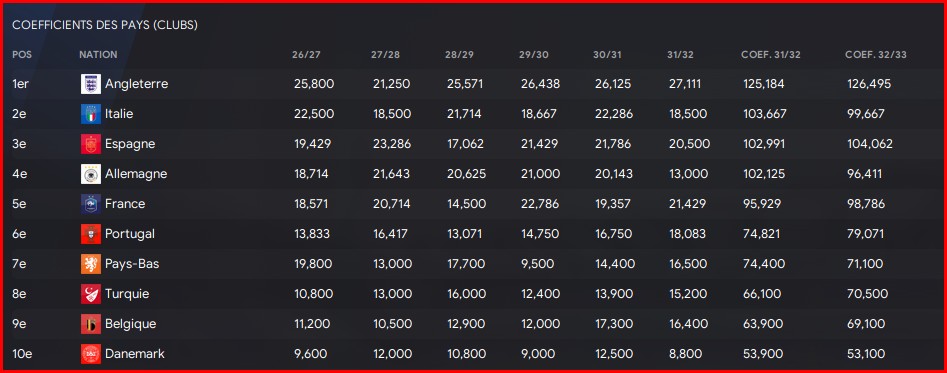Open the Angleterre nation link

(x=136, y=84)
